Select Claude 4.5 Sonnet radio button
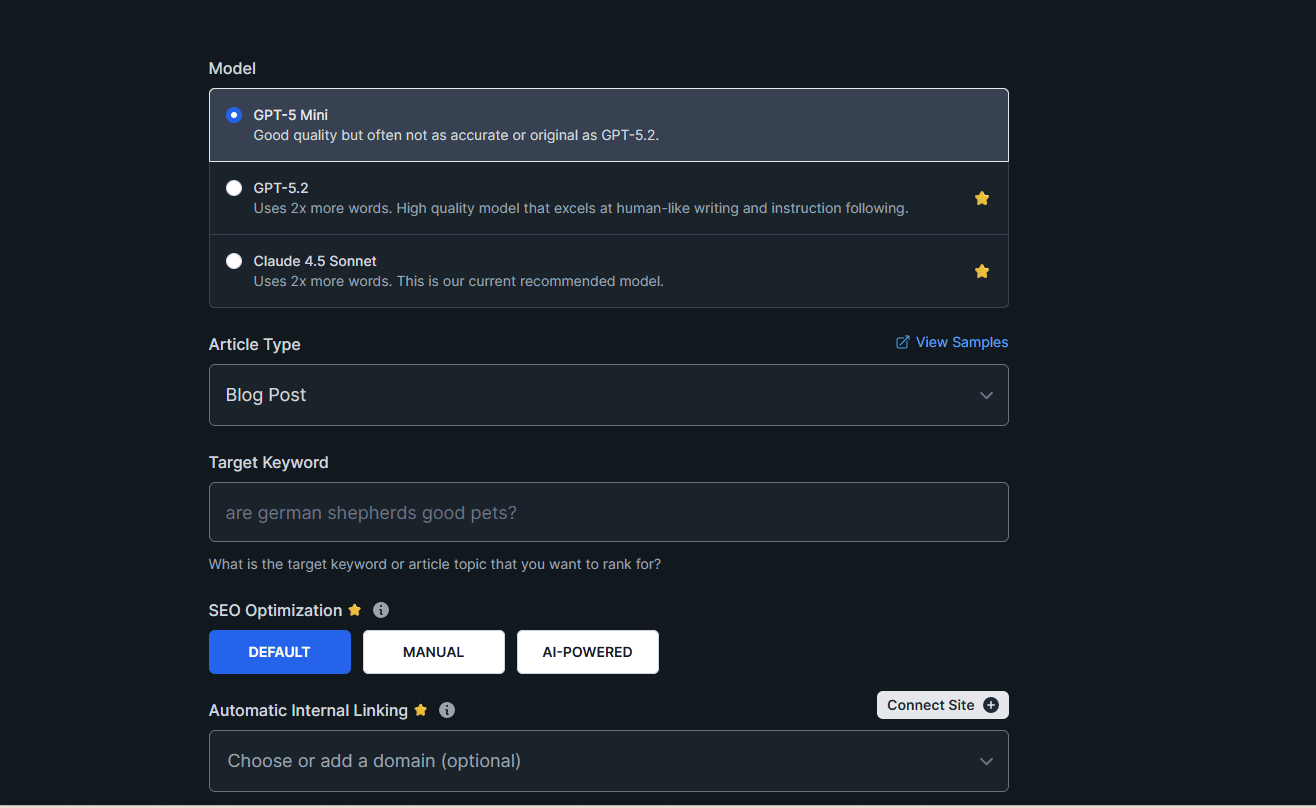Viewport: 1316px width, 808px height. pyautogui.click(x=234, y=261)
